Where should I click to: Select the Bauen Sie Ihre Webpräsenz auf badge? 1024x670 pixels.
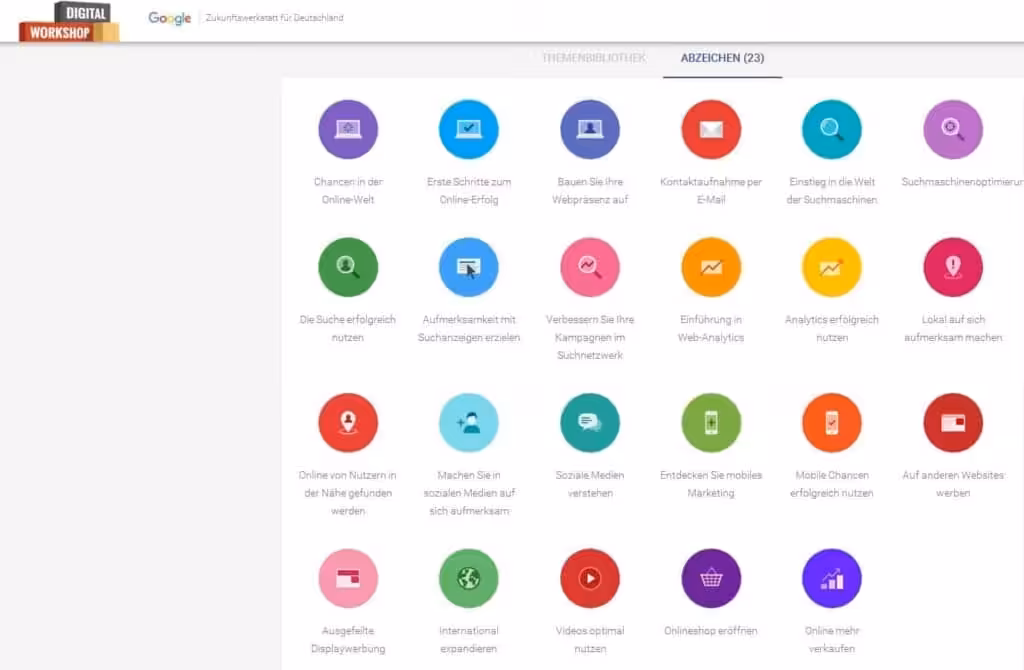pyautogui.click(x=590, y=129)
